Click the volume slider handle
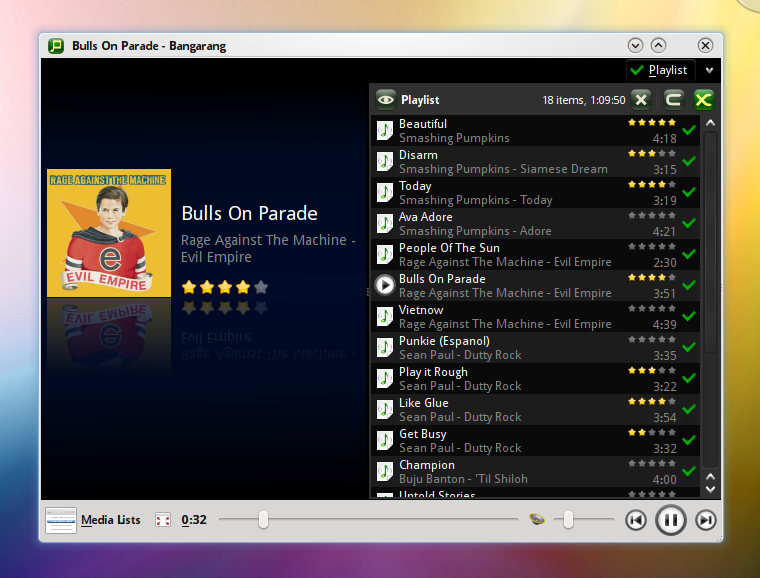Image resolution: width=760 pixels, height=578 pixels. (x=568, y=520)
